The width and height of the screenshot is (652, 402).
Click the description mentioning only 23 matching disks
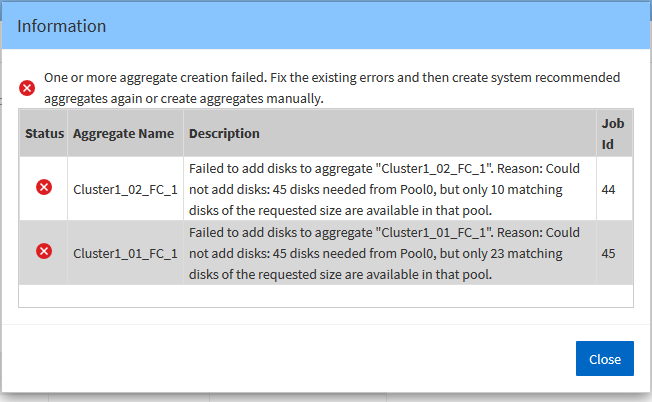388,252
